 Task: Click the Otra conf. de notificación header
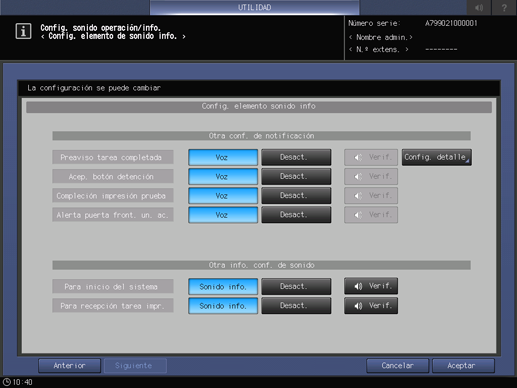point(261,136)
